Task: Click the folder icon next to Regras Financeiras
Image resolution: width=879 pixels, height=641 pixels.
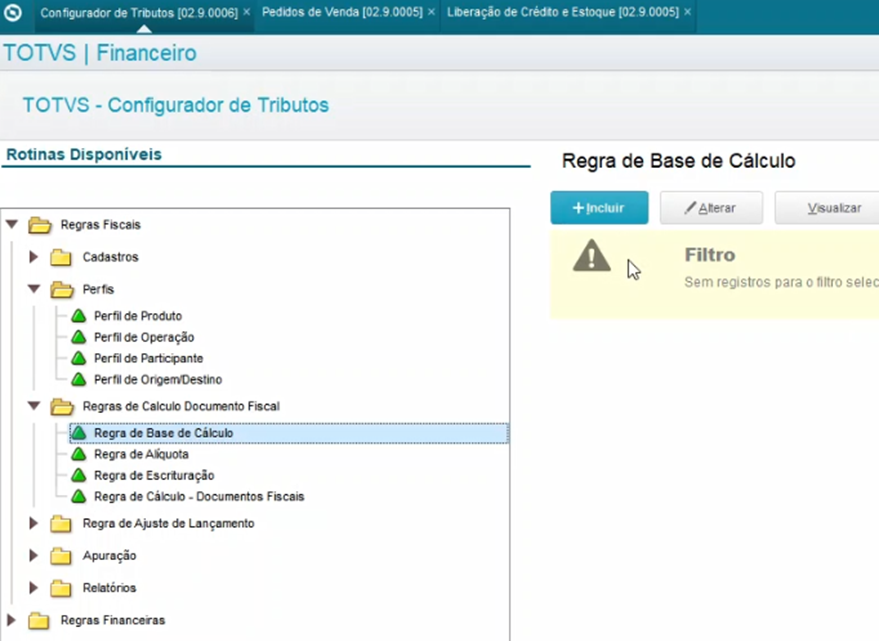Action: (x=39, y=620)
